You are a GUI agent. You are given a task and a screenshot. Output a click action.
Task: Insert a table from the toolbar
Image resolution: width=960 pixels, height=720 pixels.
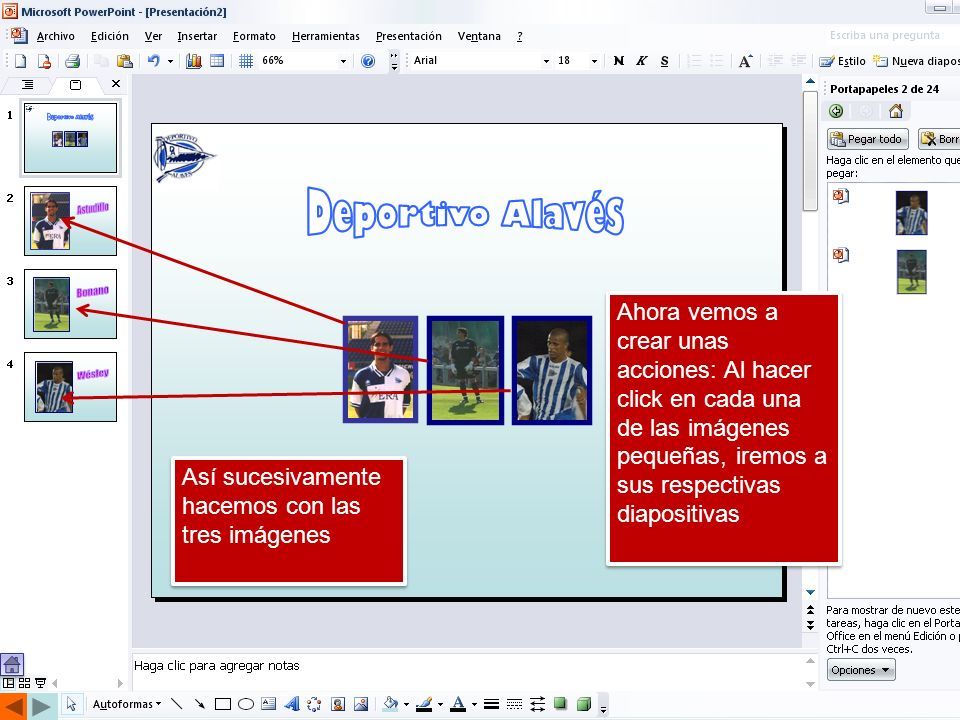click(x=217, y=61)
